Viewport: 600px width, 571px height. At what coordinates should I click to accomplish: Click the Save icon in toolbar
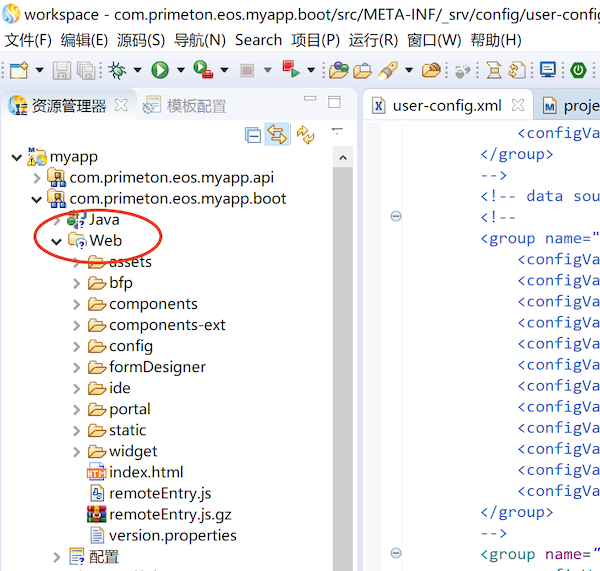coord(62,70)
